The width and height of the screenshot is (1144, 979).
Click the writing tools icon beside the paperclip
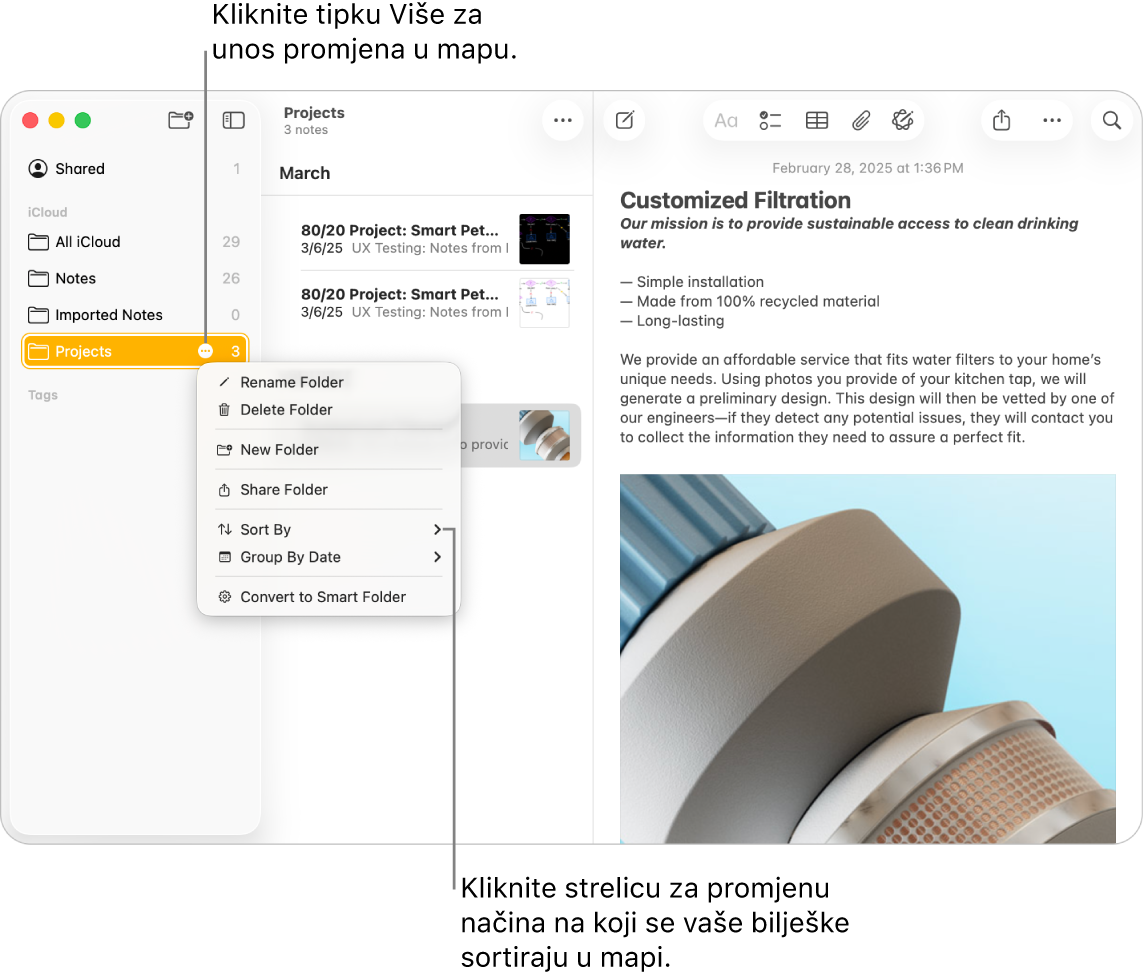click(x=902, y=120)
